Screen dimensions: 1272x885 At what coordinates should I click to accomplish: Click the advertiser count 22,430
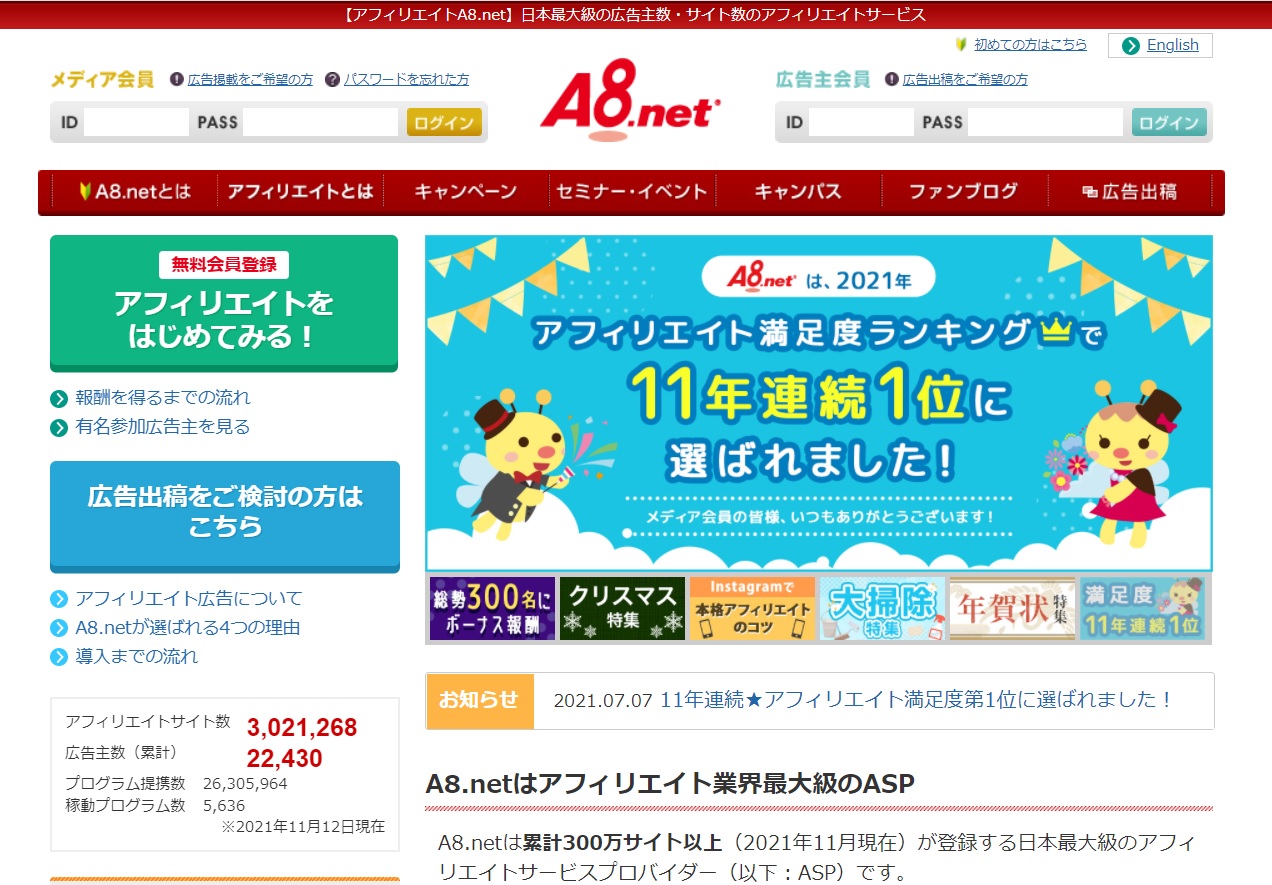pyautogui.click(x=285, y=758)
